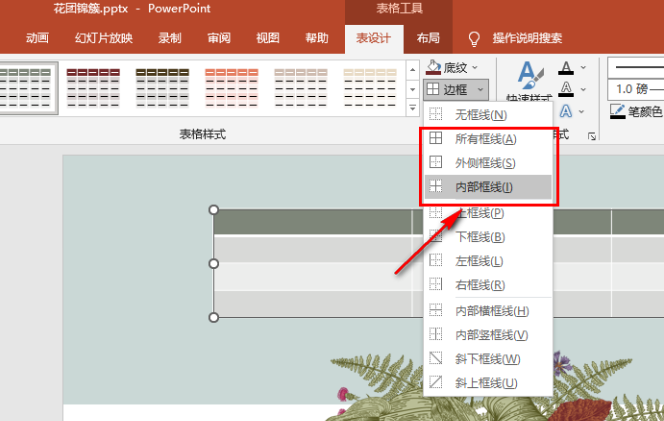The image size is (664, 421).
Task: Choose 所有框线(A) from border menu
Action: [x=488, y=139]
